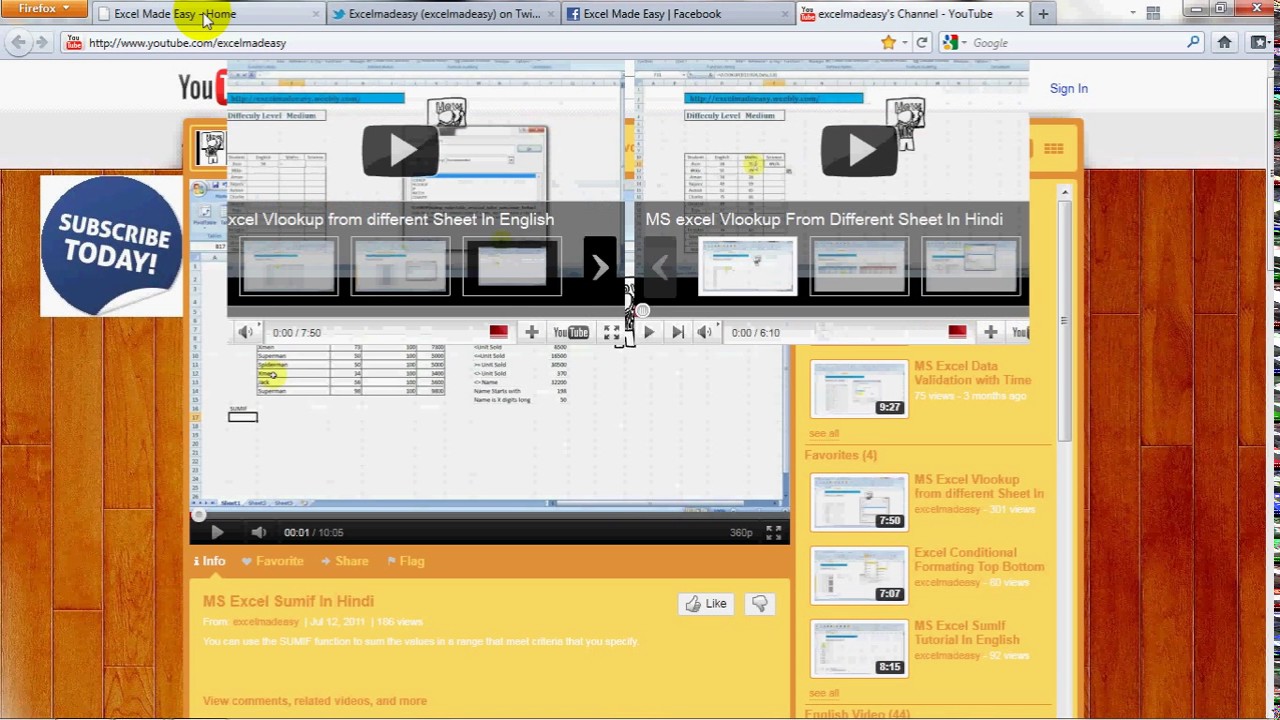Show next related thumbnails in English overlay

600,267
